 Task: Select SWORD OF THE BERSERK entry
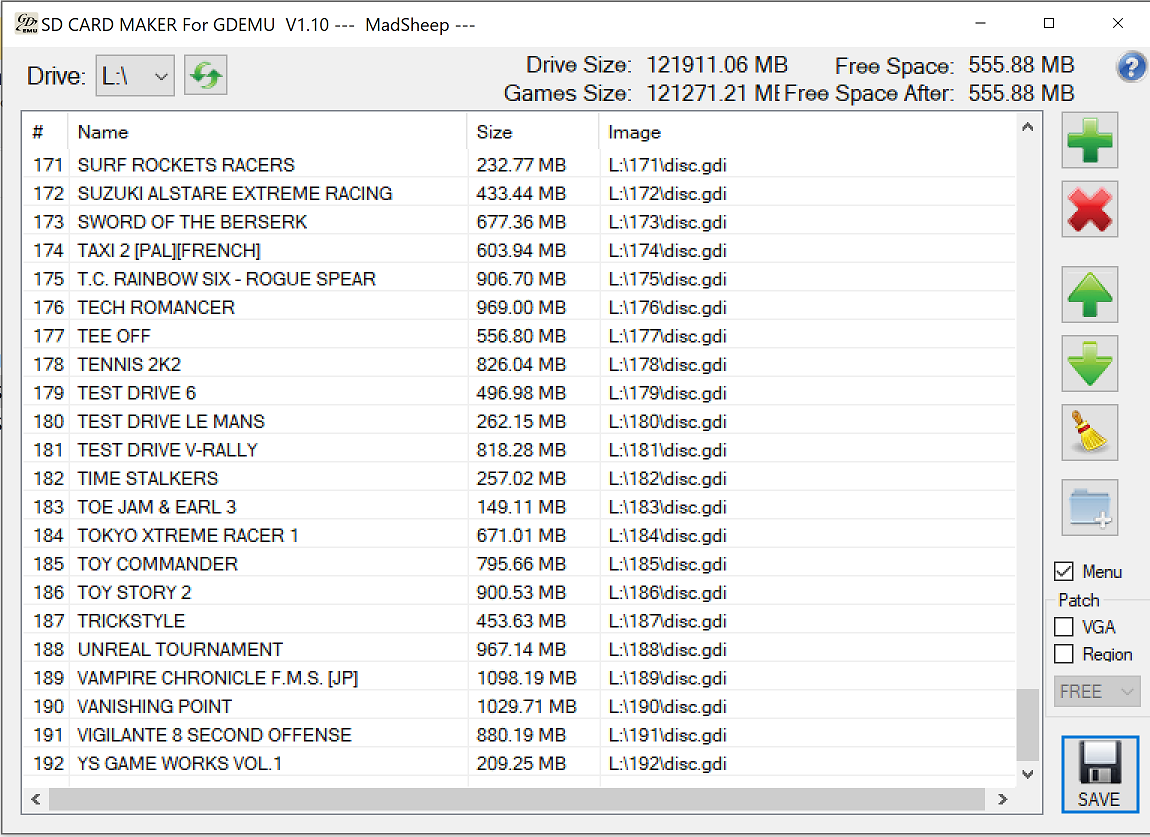[519, 222]
